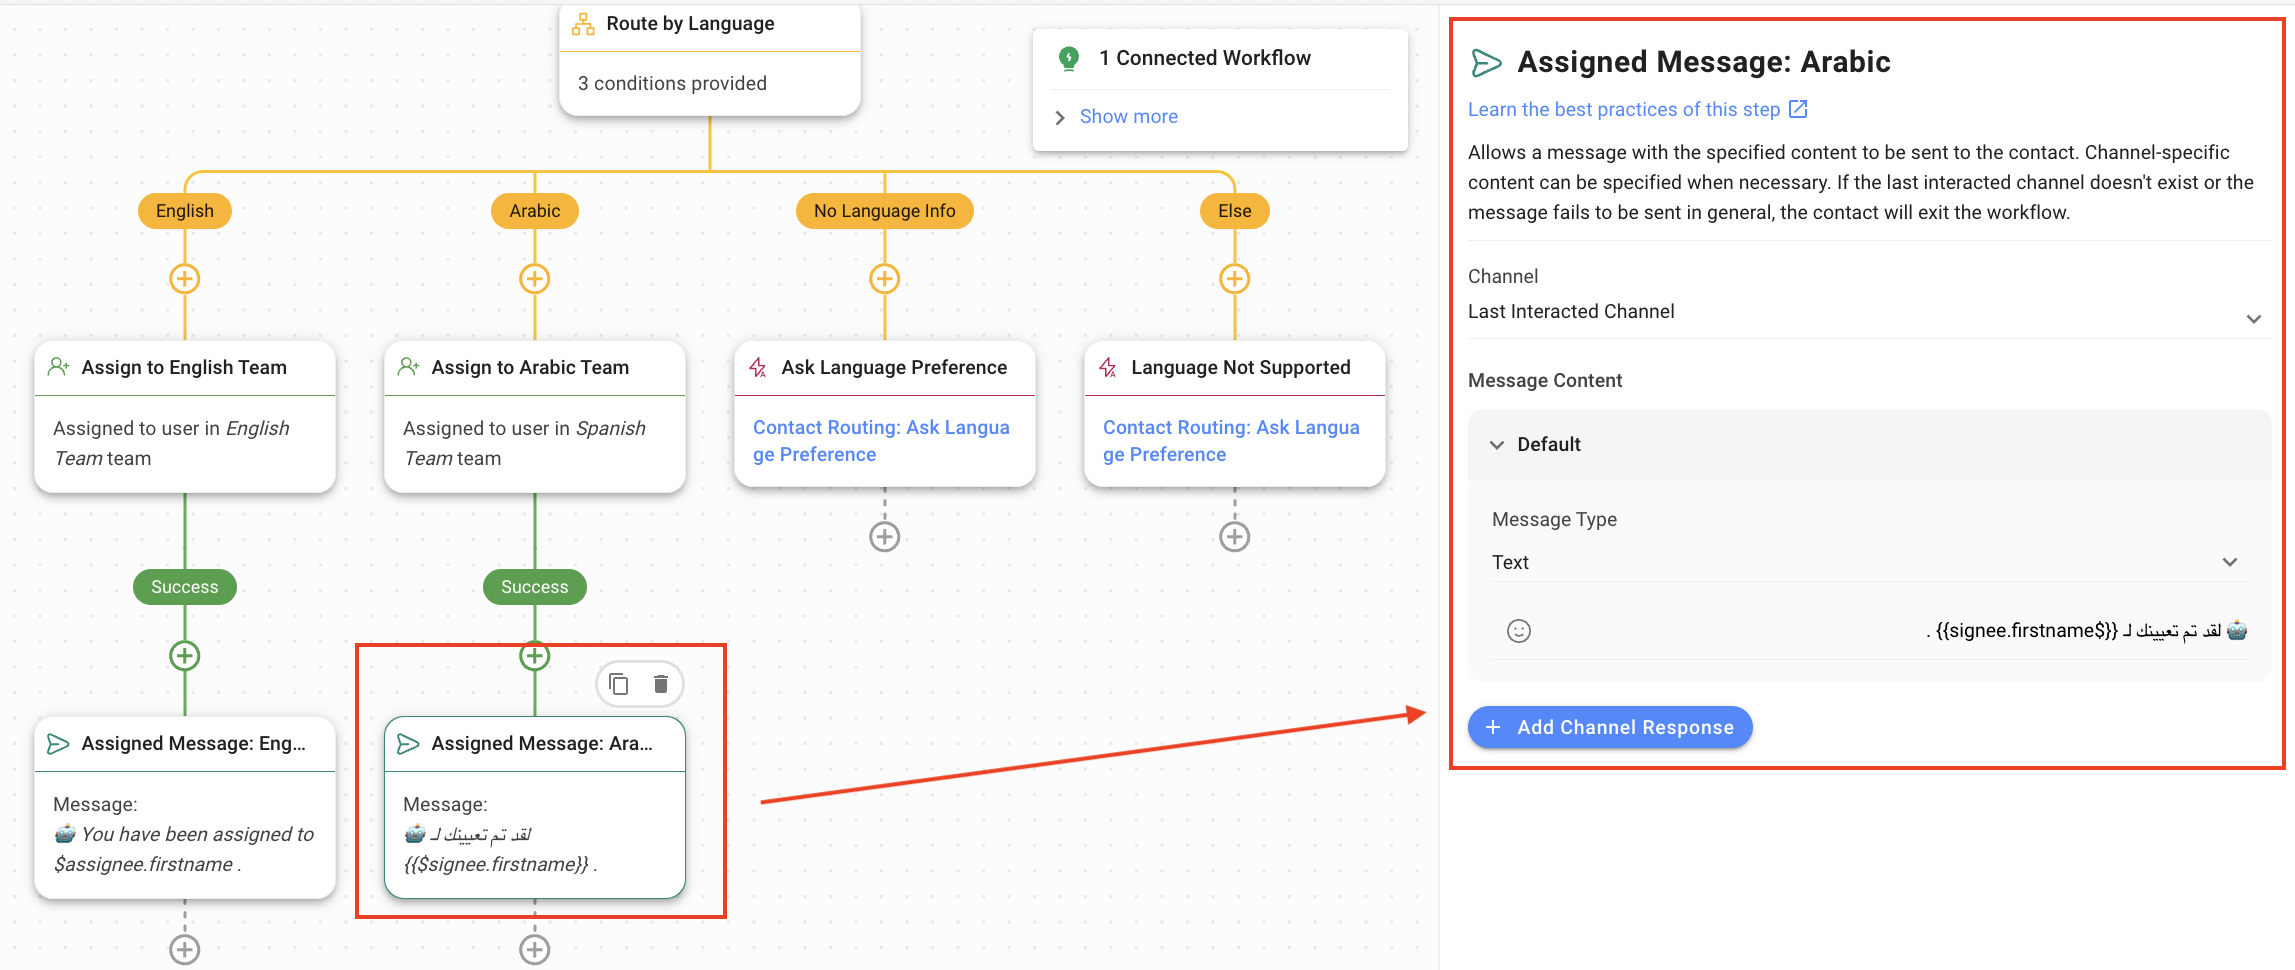
Task: Collapse the Default message content section
Action: coord(1497,445)
